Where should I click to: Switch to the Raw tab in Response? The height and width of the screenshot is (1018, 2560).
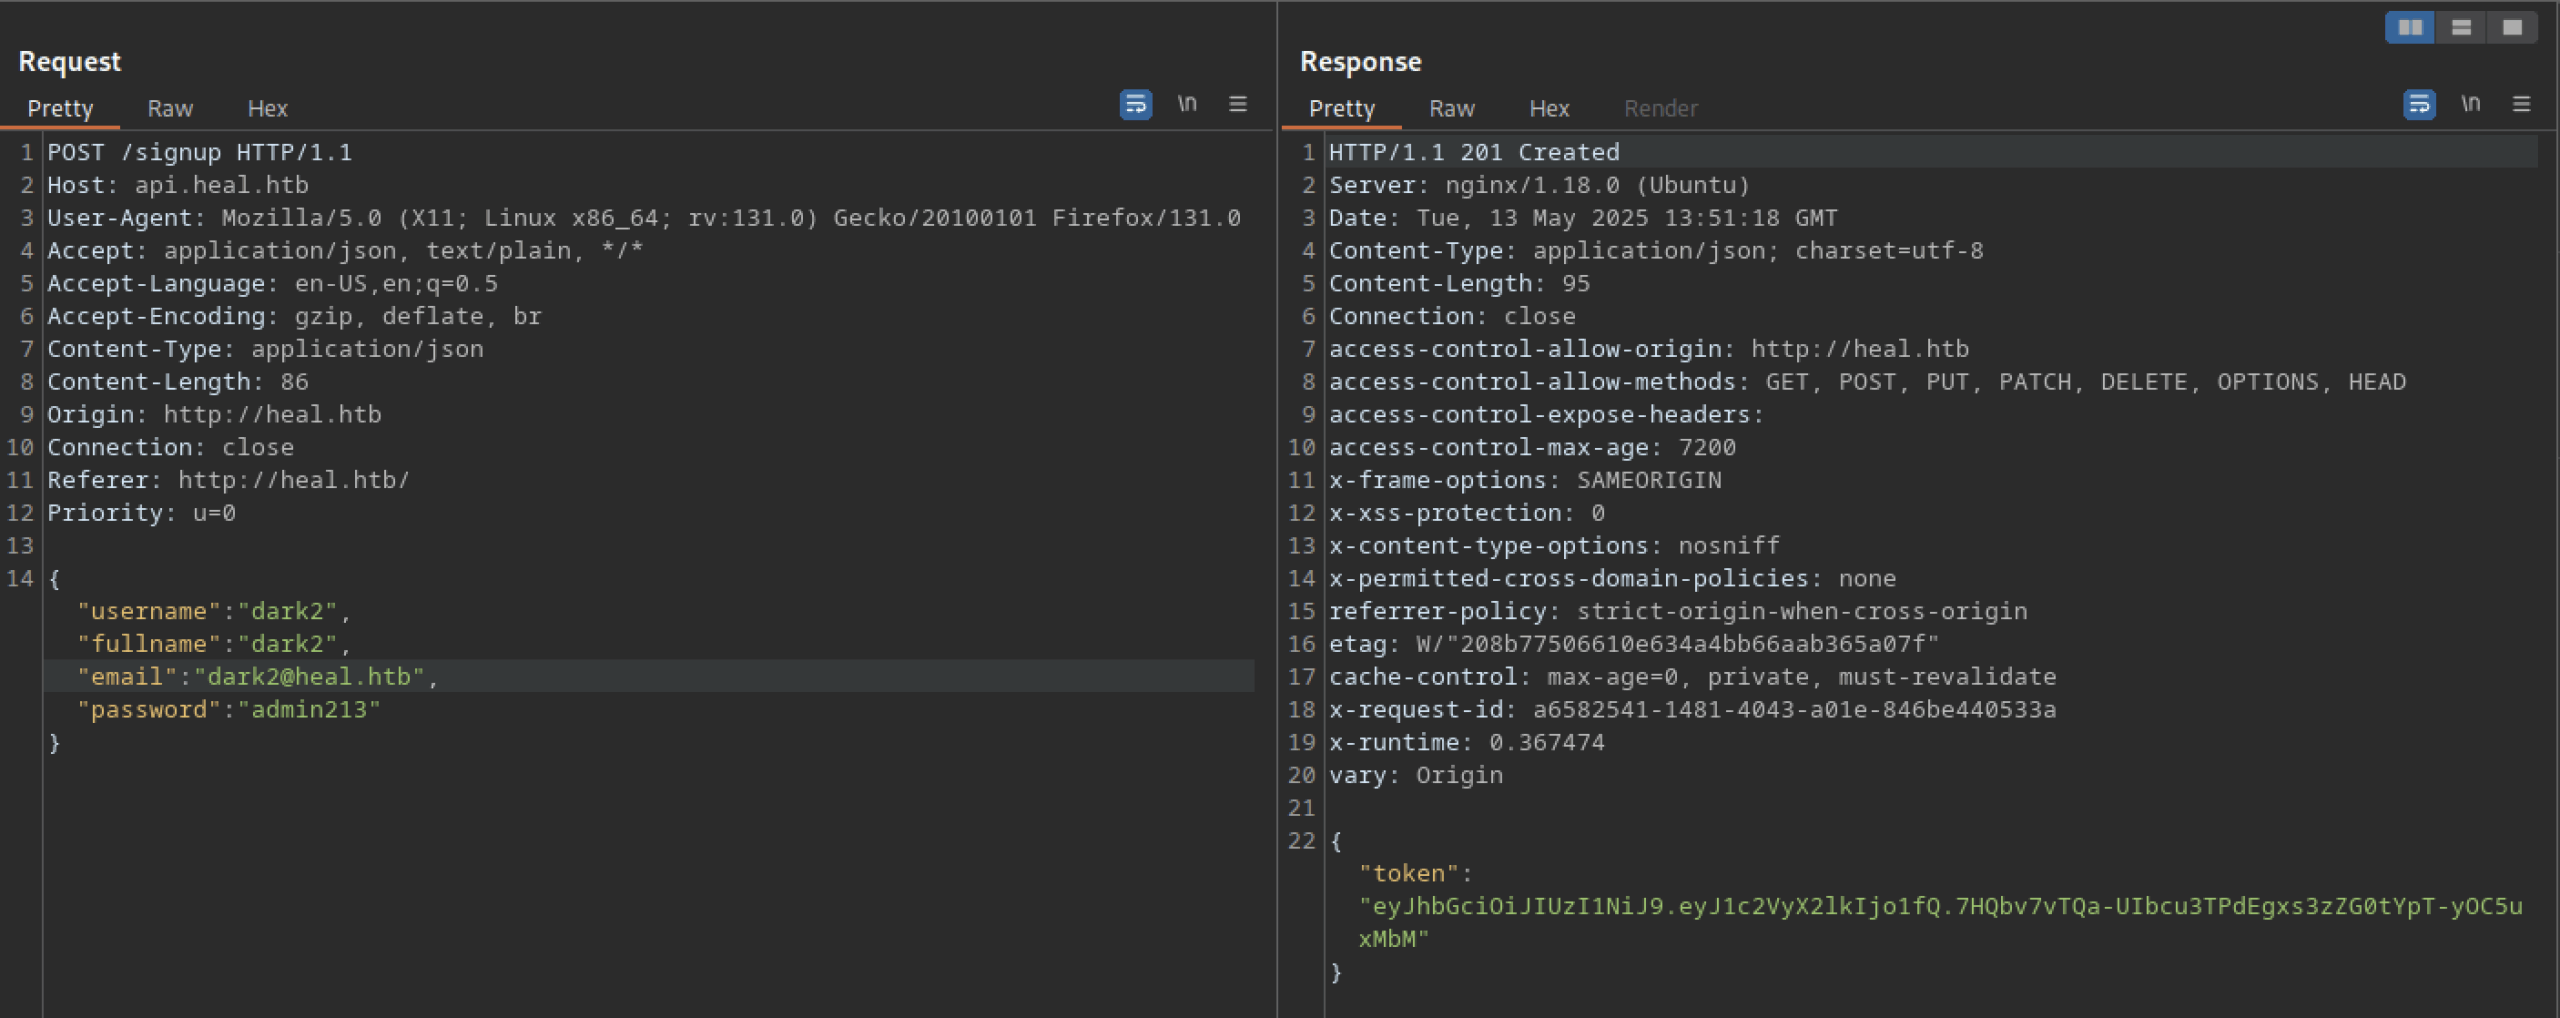coord(1451,108)
